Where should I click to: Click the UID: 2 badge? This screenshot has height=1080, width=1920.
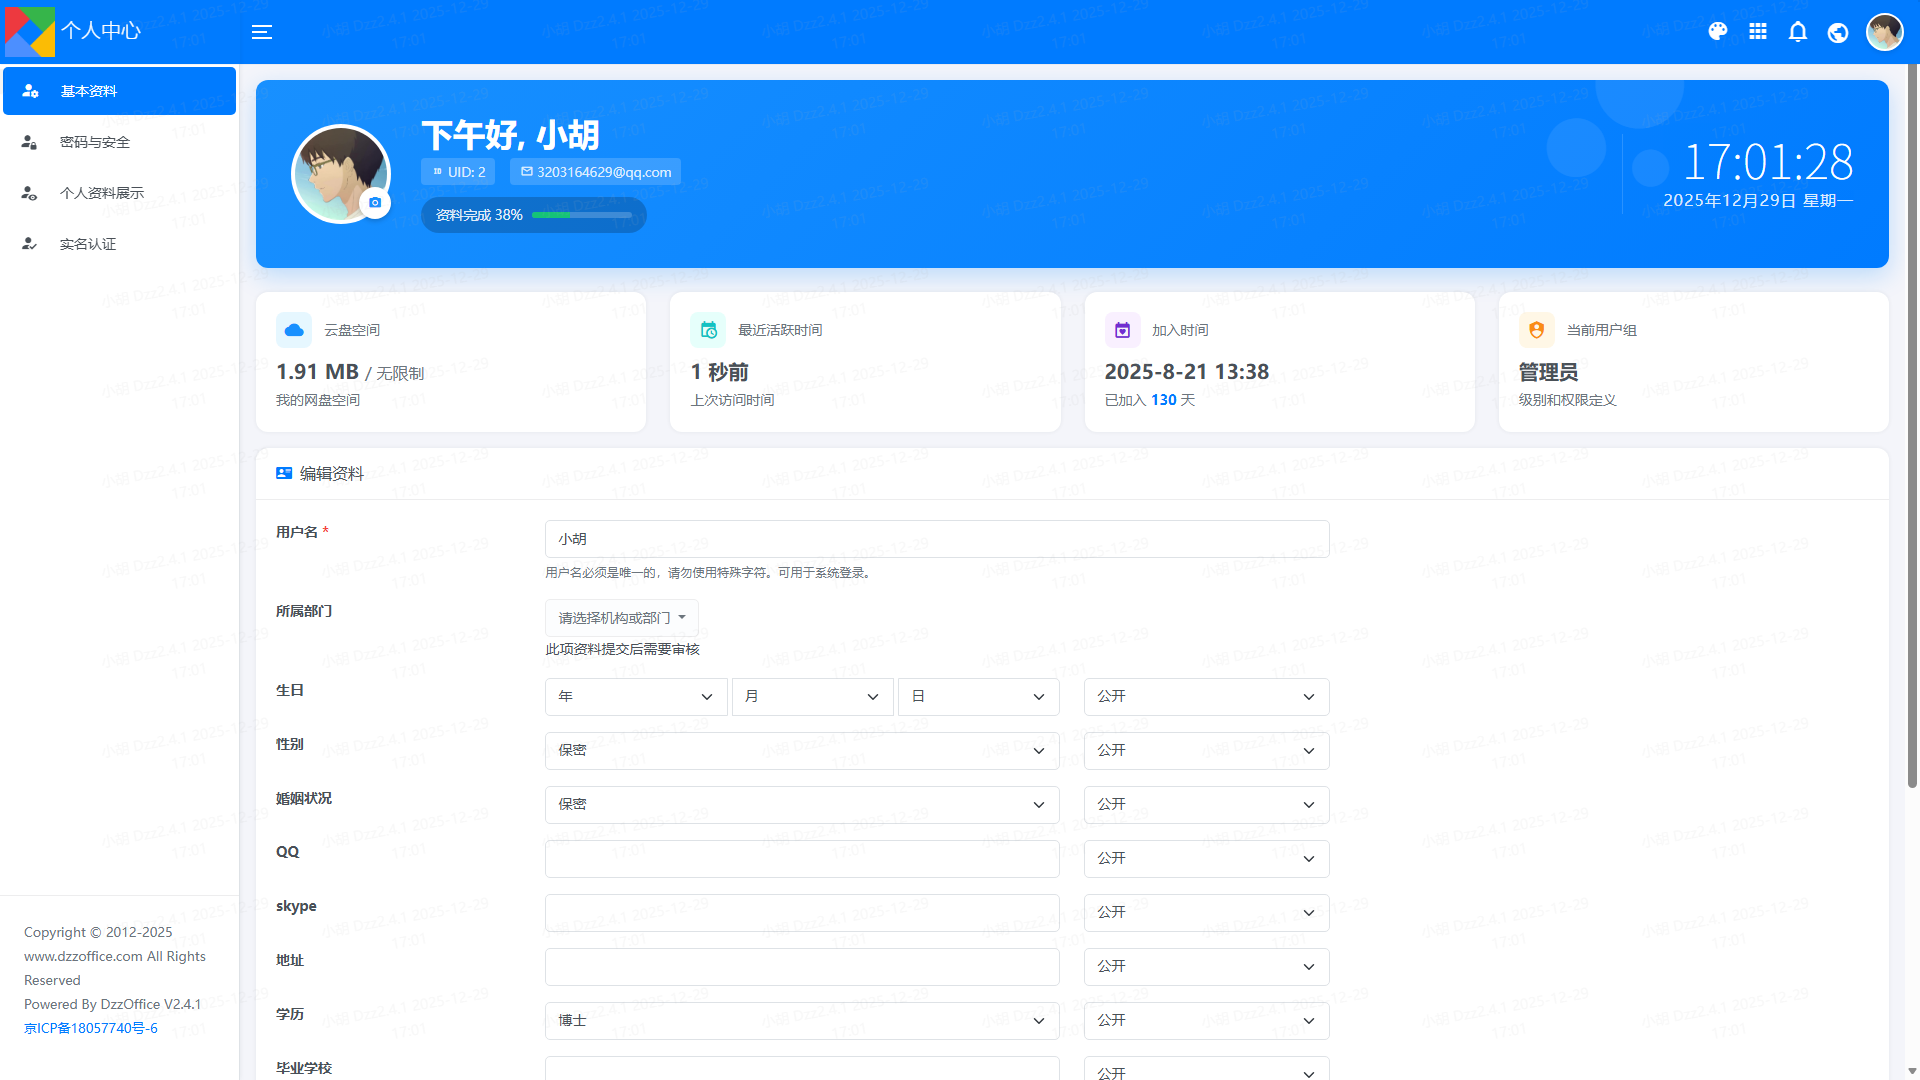tap(458, 172)
